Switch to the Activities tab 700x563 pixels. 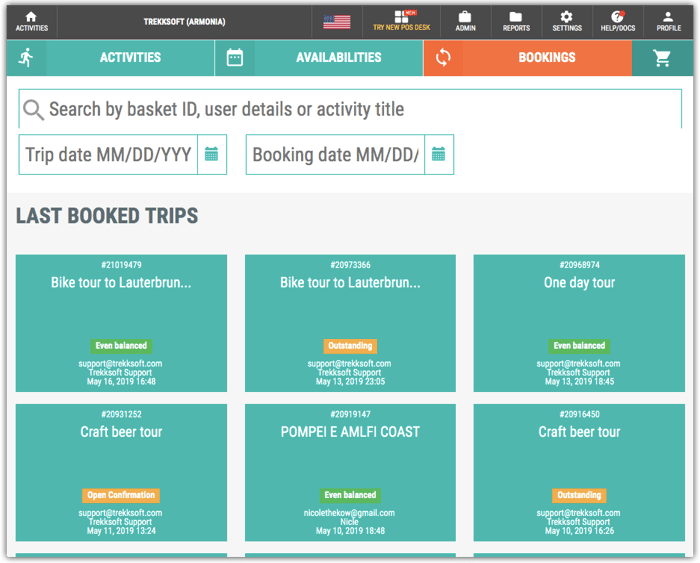pos(130,58)
